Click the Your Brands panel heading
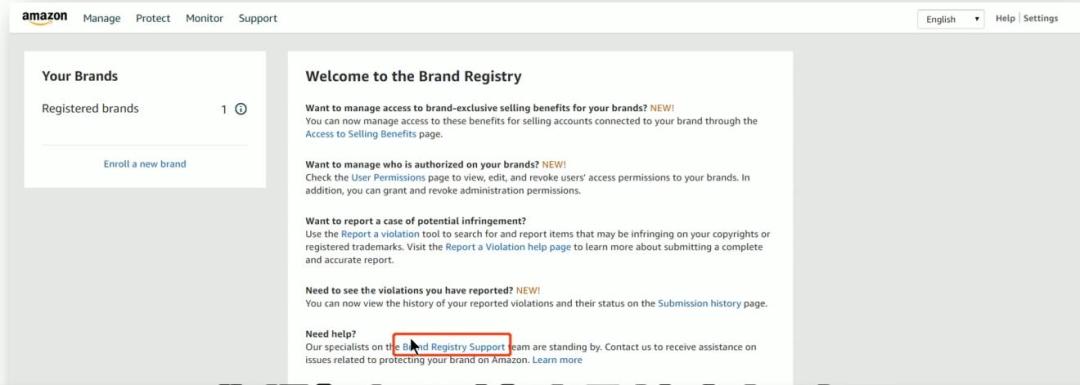The width and height of the screenshot is (1080, 385). (80, 76)
